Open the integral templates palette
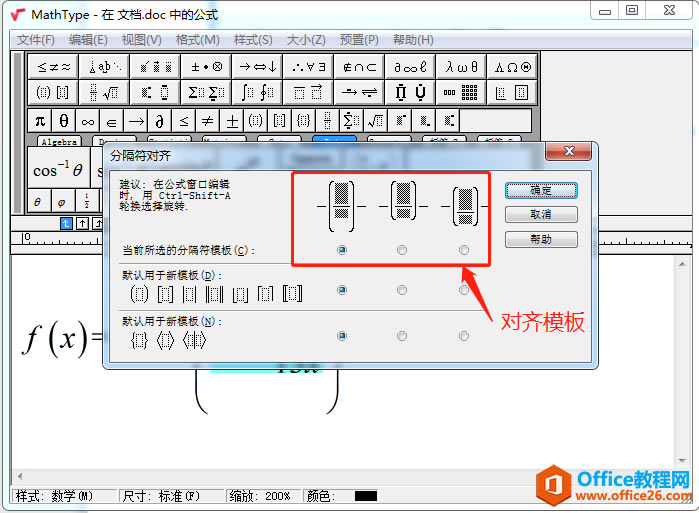The width and height of the screenshot is (699, 513). tap(257, 92)
